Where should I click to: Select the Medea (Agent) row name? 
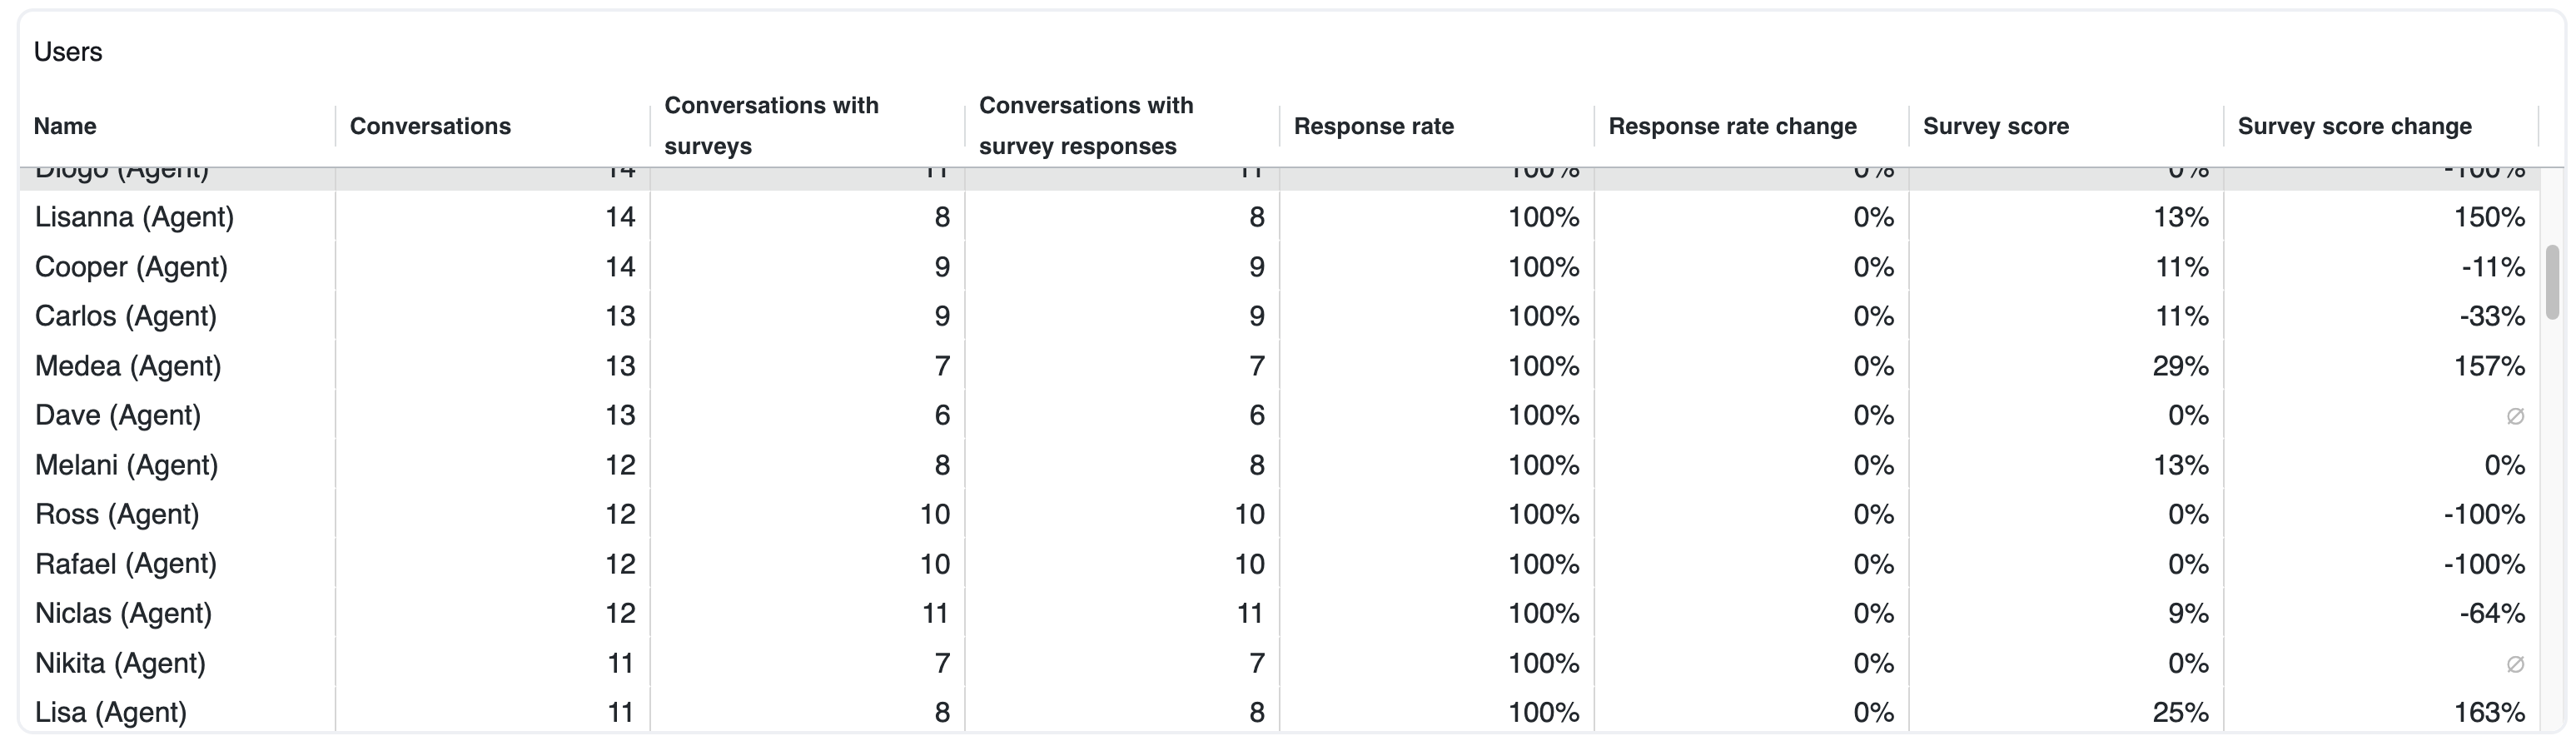(128, 366)
